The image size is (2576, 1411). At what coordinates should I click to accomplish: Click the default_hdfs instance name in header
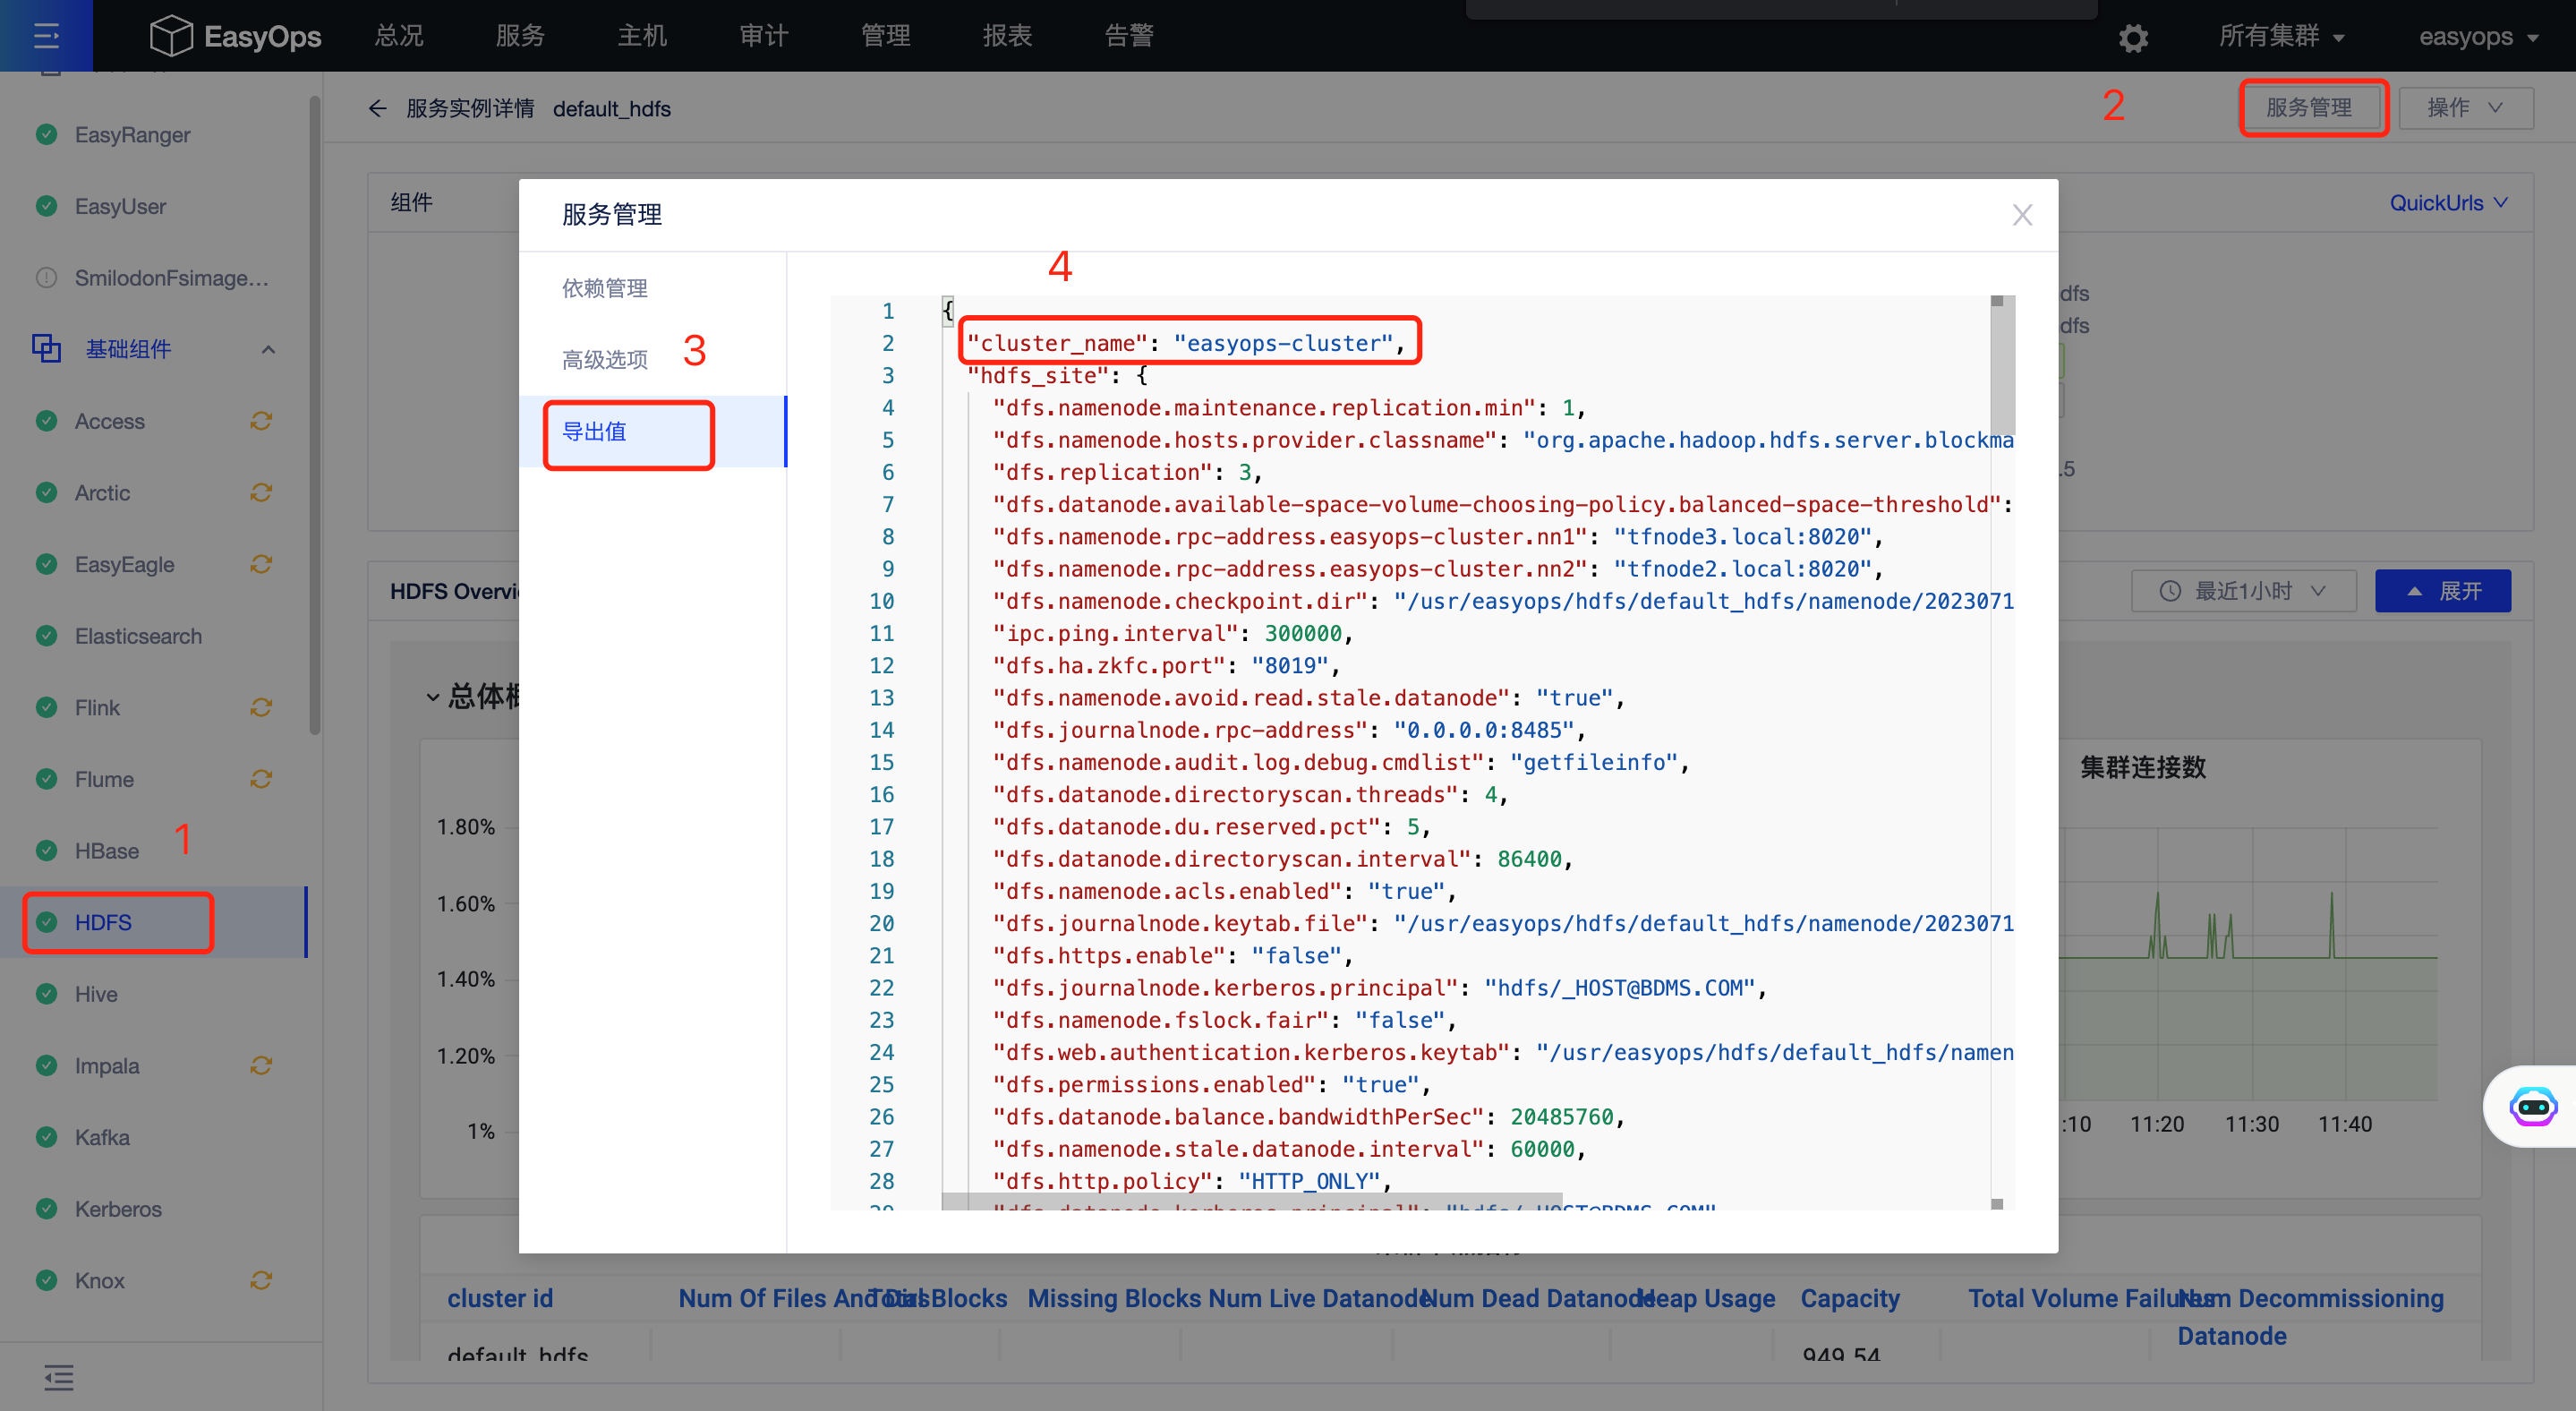611,109
